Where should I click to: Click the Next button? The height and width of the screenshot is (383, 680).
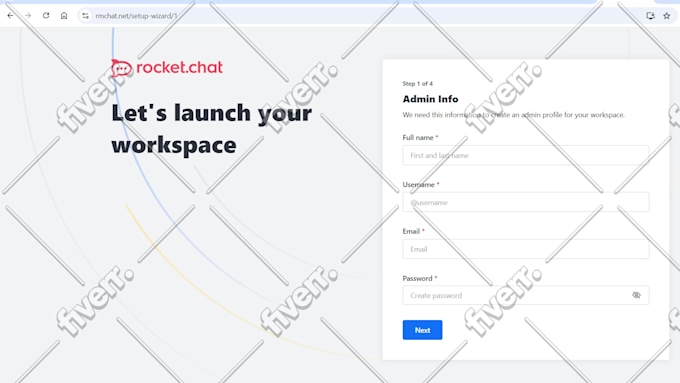tap(422, 330)
